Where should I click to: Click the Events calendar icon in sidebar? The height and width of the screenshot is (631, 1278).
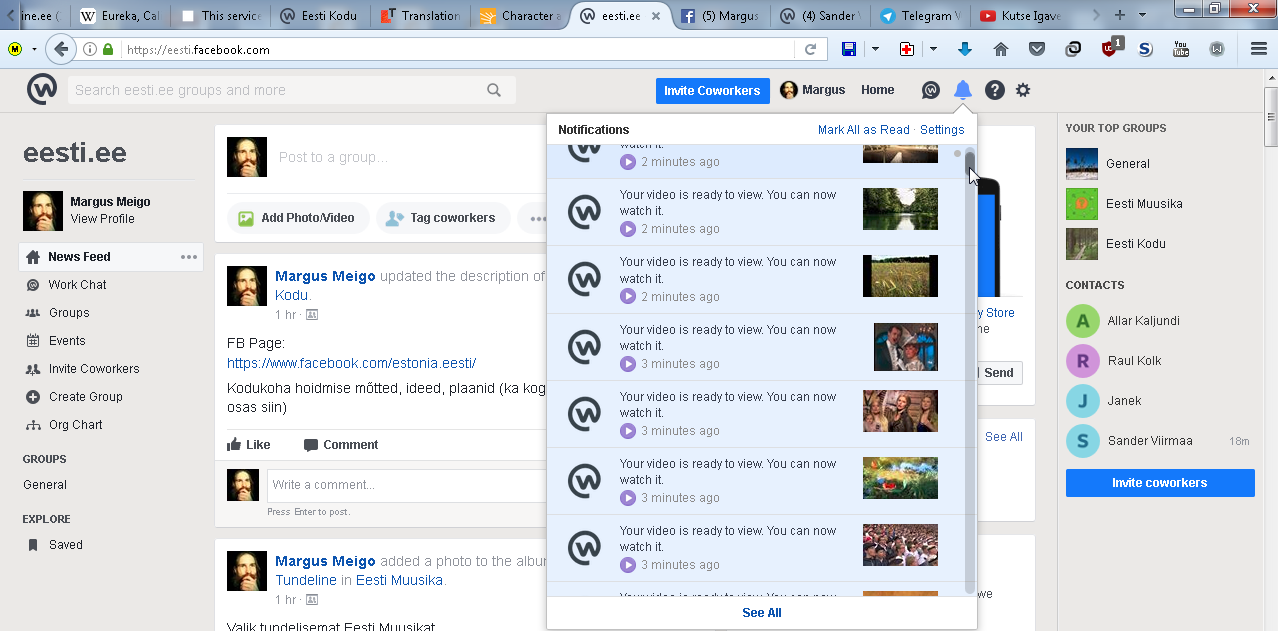click(x=33, y=341)
